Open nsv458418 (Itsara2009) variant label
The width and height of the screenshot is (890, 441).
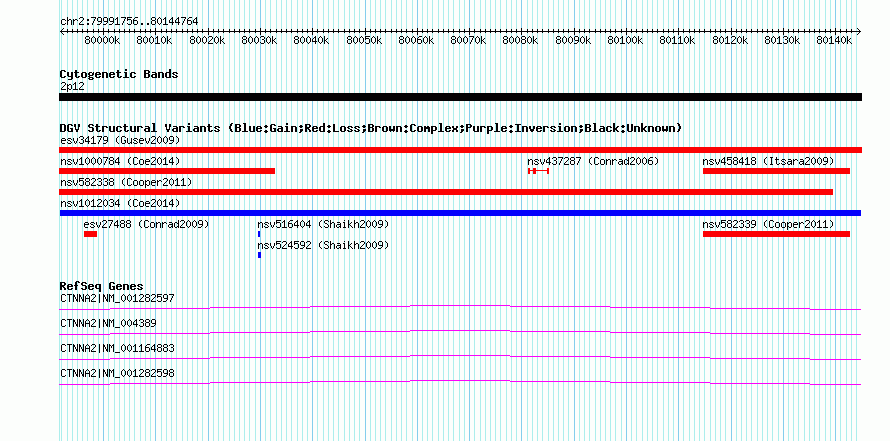769,161
